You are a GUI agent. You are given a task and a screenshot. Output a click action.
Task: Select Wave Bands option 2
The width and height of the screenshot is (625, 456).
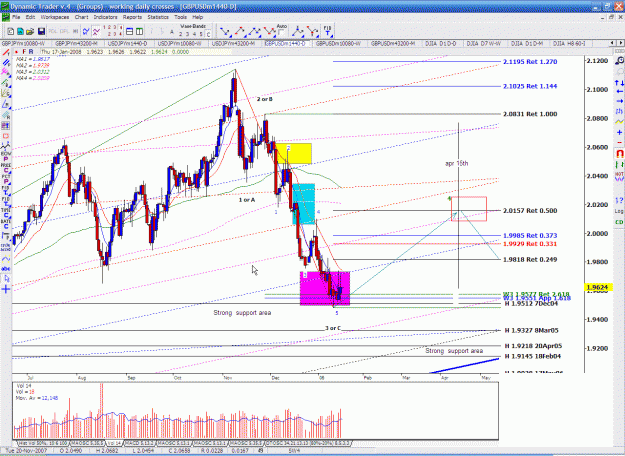(x=181, y=34)
